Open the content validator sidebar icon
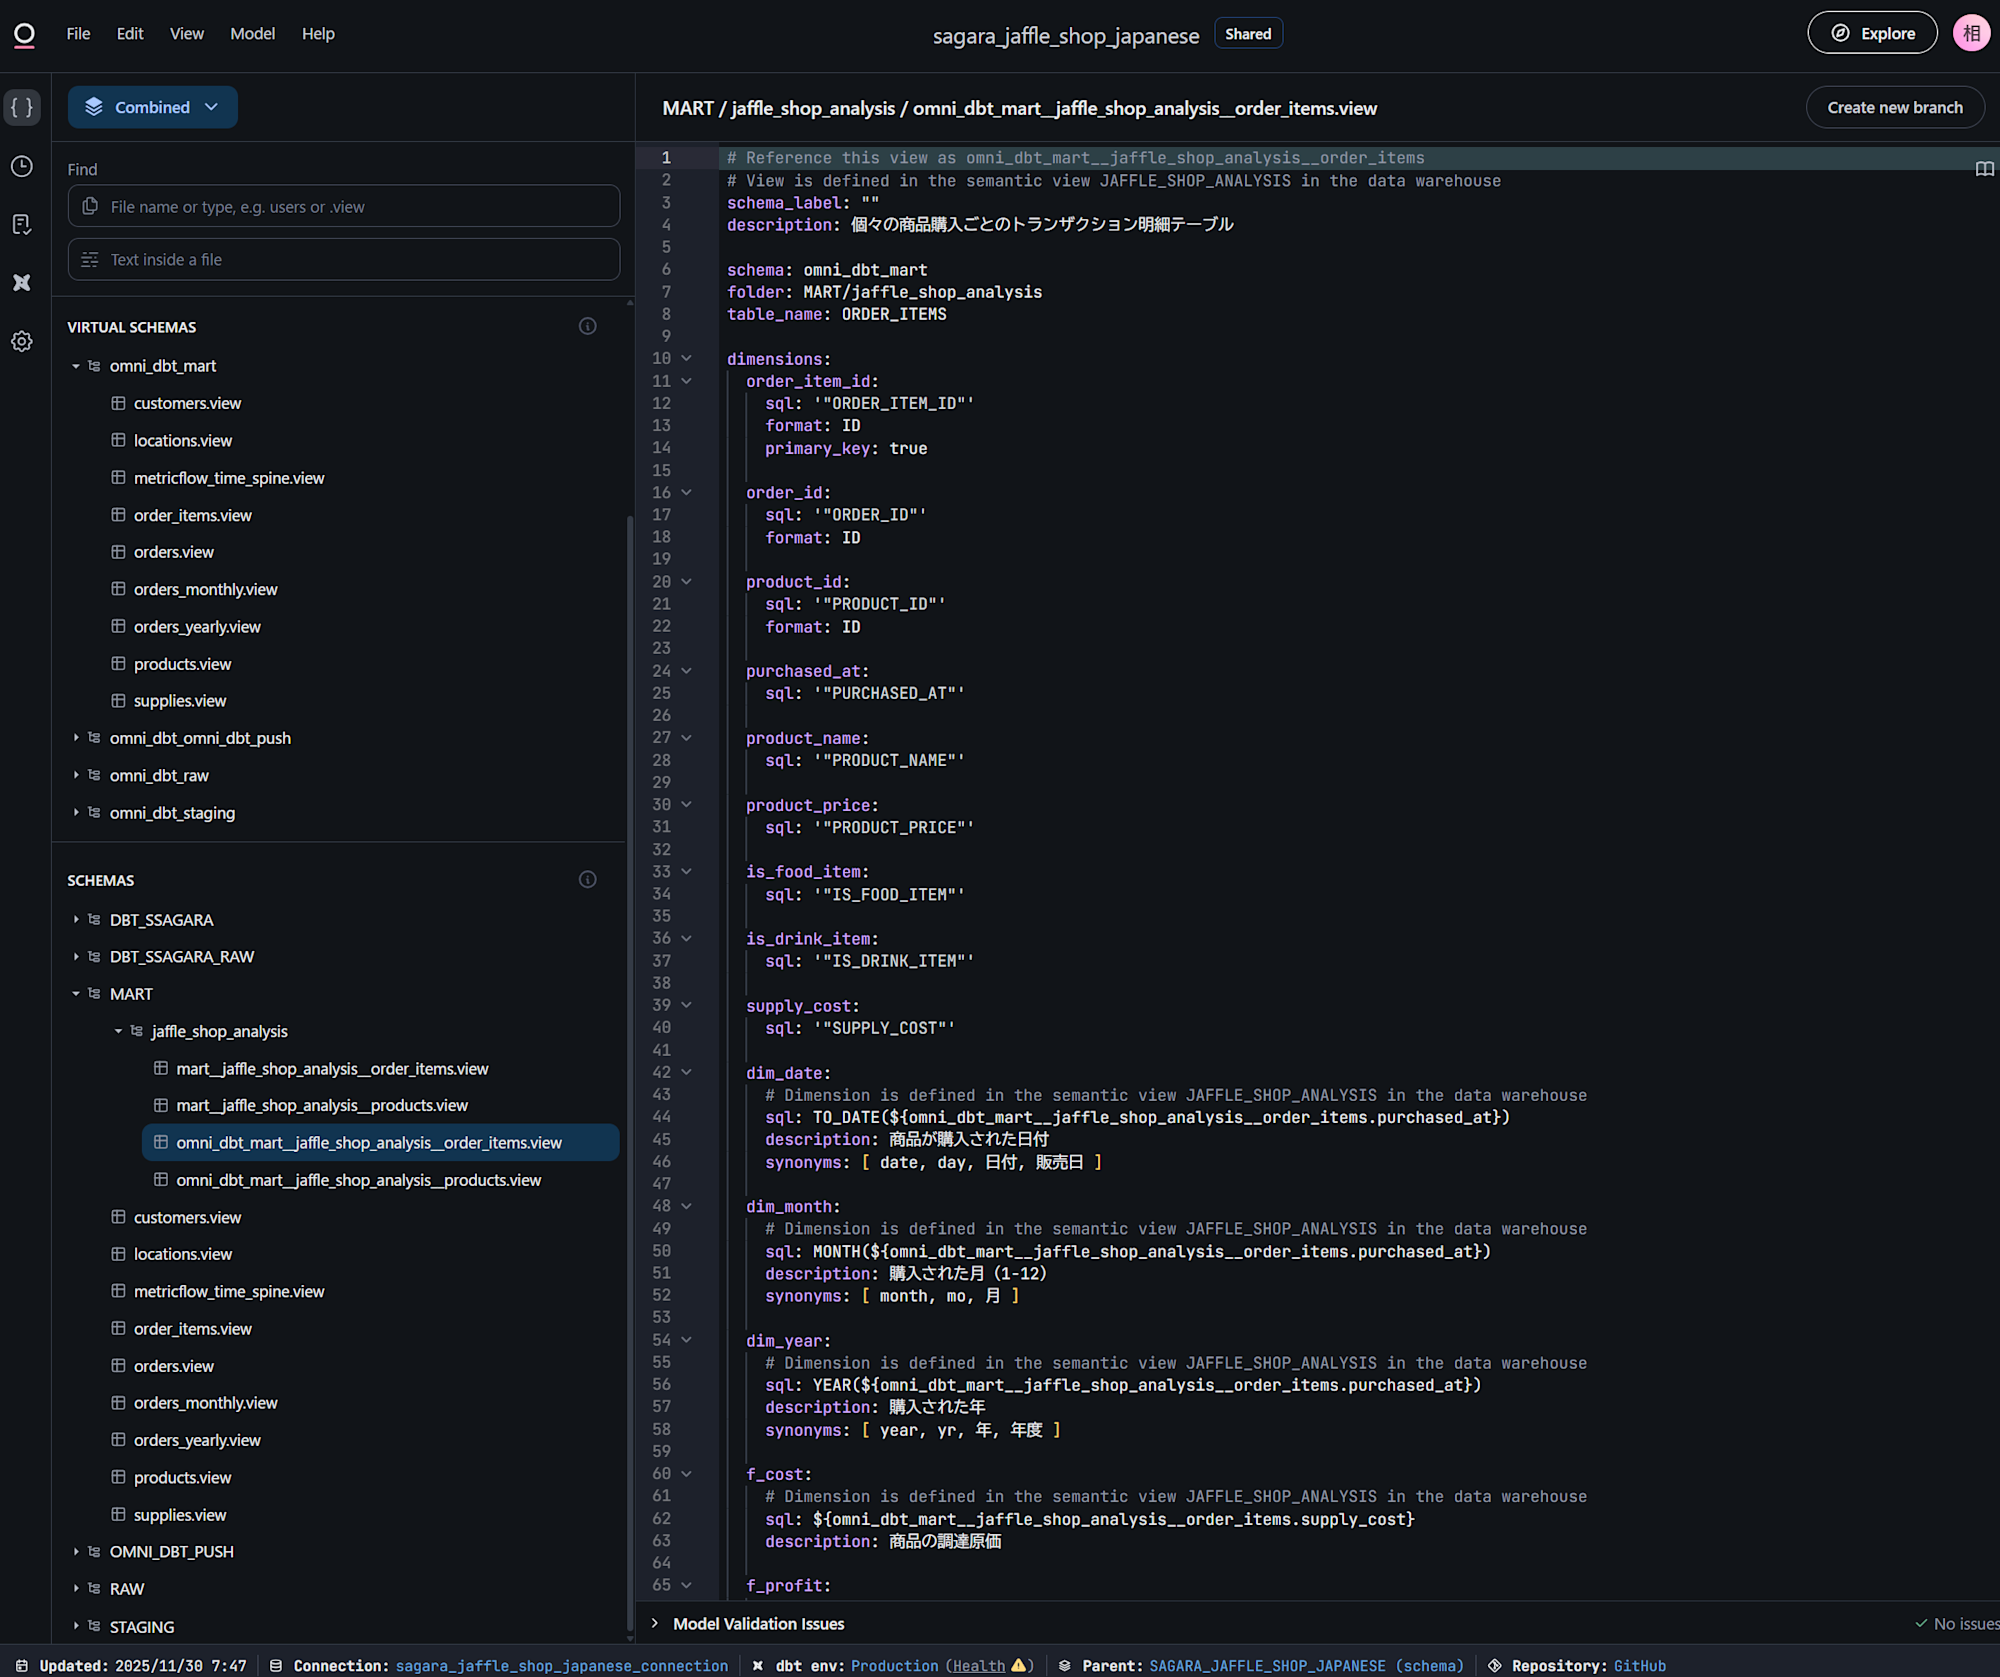Viewport: 2000px width, 1677px height. tap(22, 224)
